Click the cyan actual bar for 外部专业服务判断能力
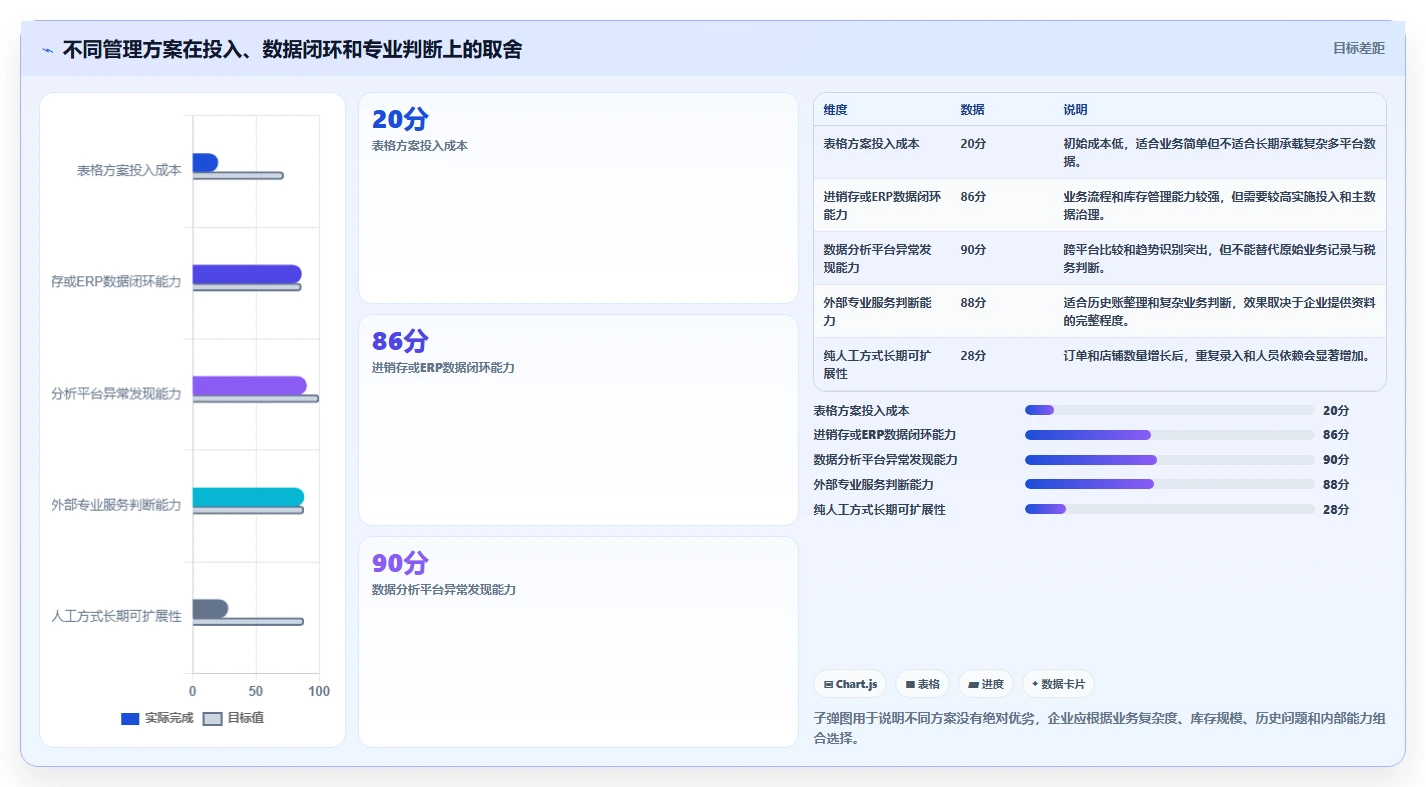The height and width of the screenshot is (787, 1426). (248, 497)
